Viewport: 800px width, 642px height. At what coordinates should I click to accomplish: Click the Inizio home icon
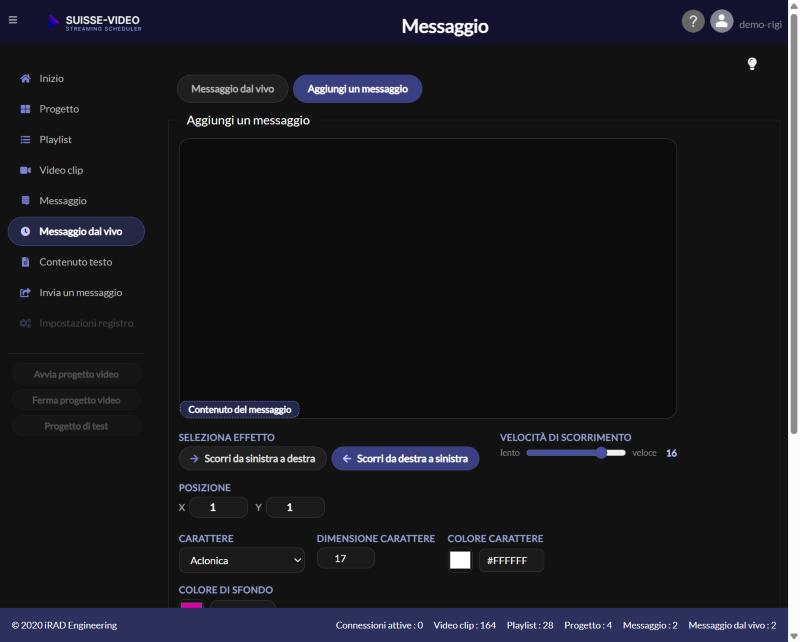click(x=25, y=79)
